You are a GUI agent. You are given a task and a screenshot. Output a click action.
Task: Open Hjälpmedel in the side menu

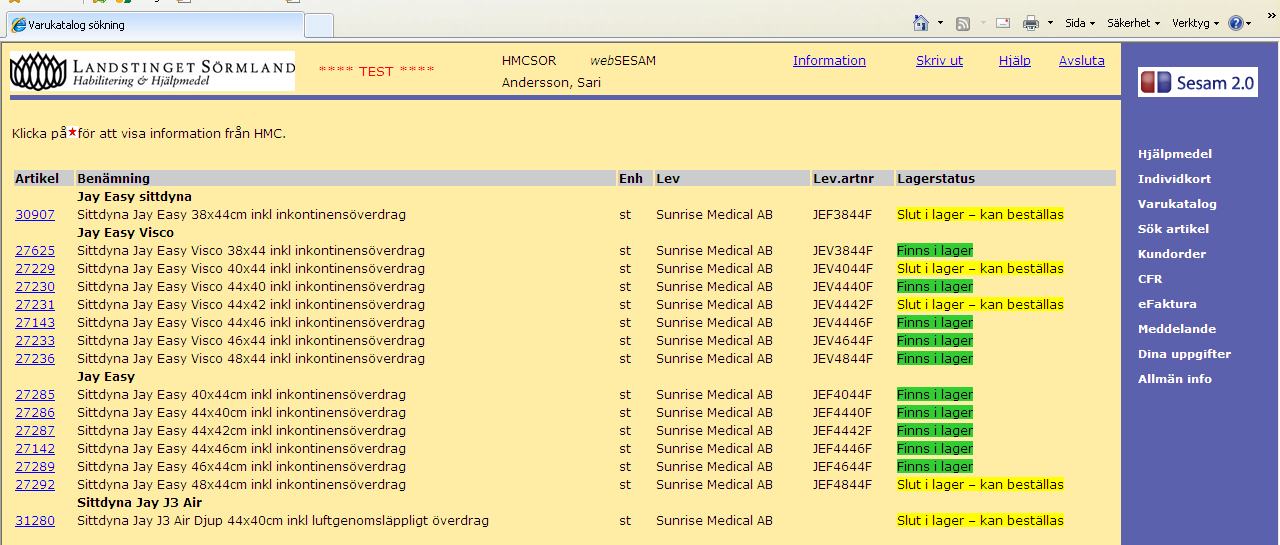point(1175,154)
